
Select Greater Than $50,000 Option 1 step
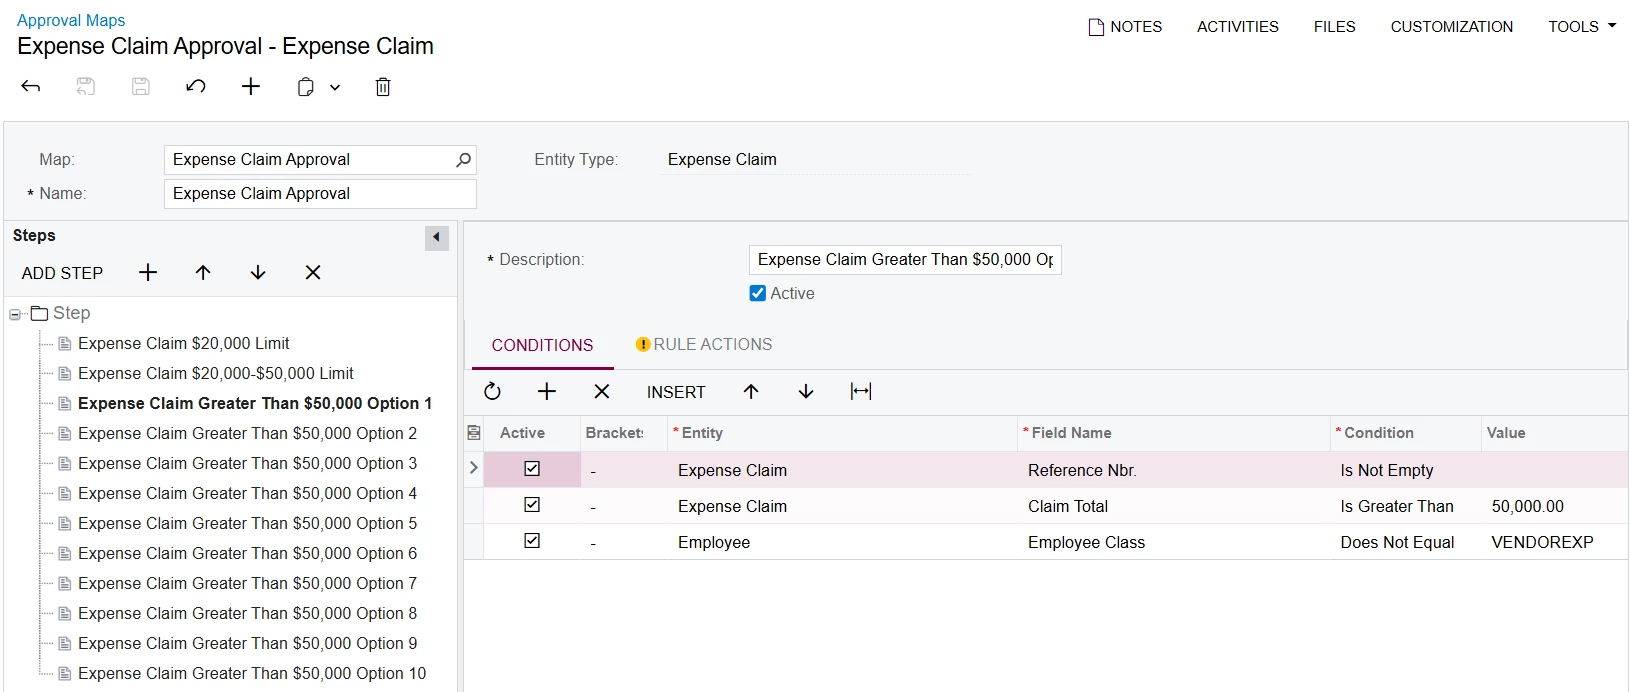pyautogui.click(x=255, y=403)
